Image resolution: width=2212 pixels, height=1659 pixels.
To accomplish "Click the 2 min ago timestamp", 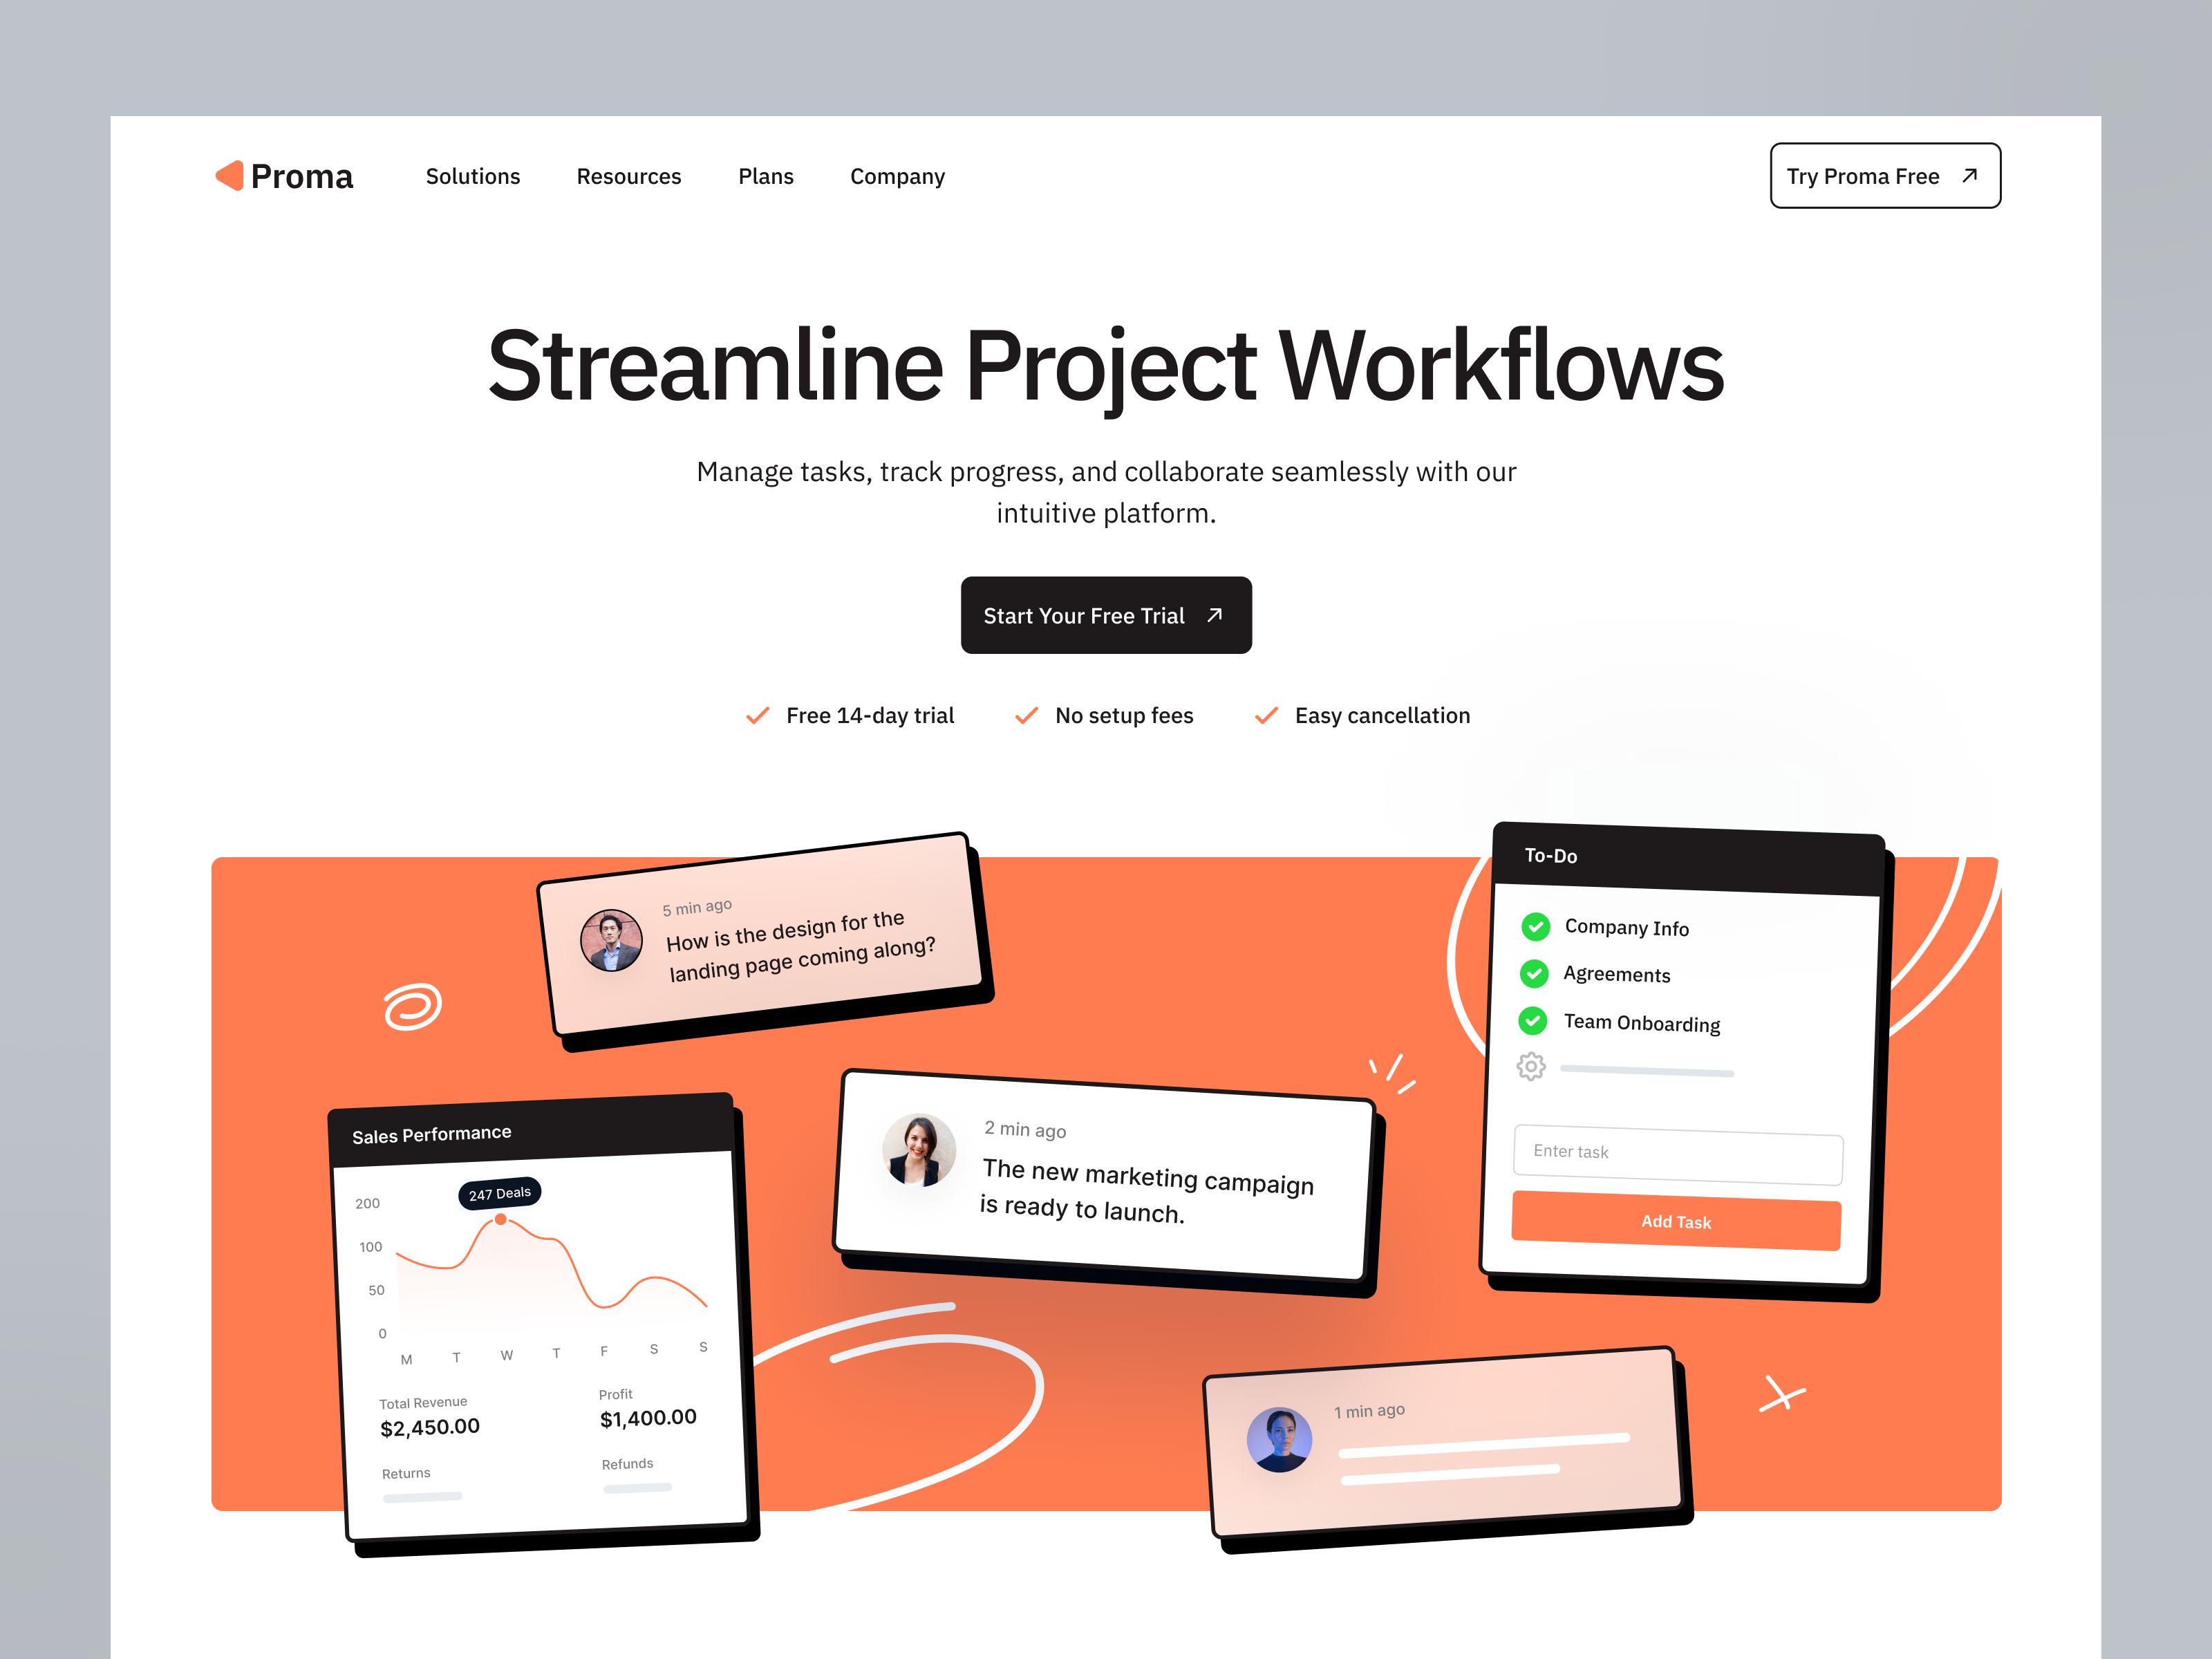I will pyautogui.click(x=1025, y=1129).
